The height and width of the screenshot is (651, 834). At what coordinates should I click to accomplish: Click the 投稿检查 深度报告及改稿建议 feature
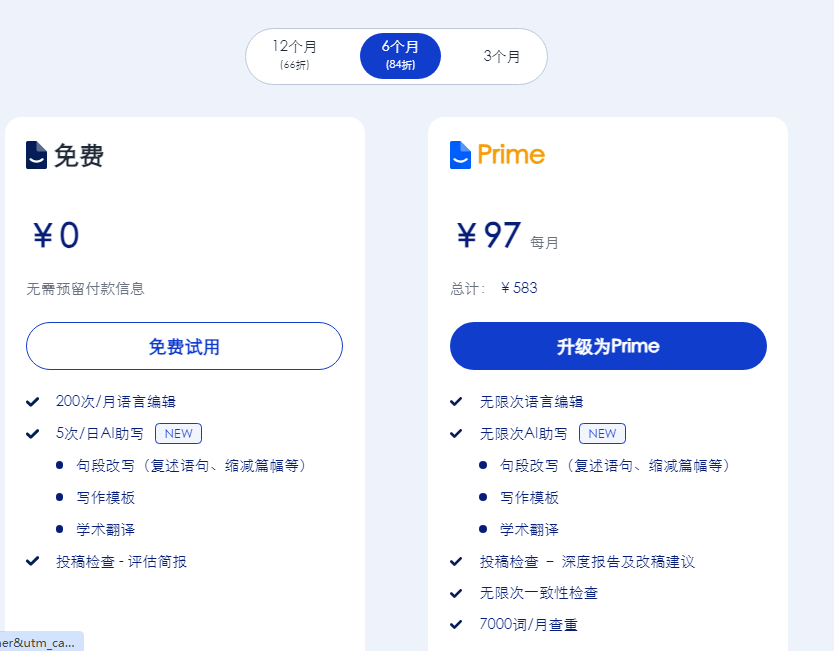[587, 562]
